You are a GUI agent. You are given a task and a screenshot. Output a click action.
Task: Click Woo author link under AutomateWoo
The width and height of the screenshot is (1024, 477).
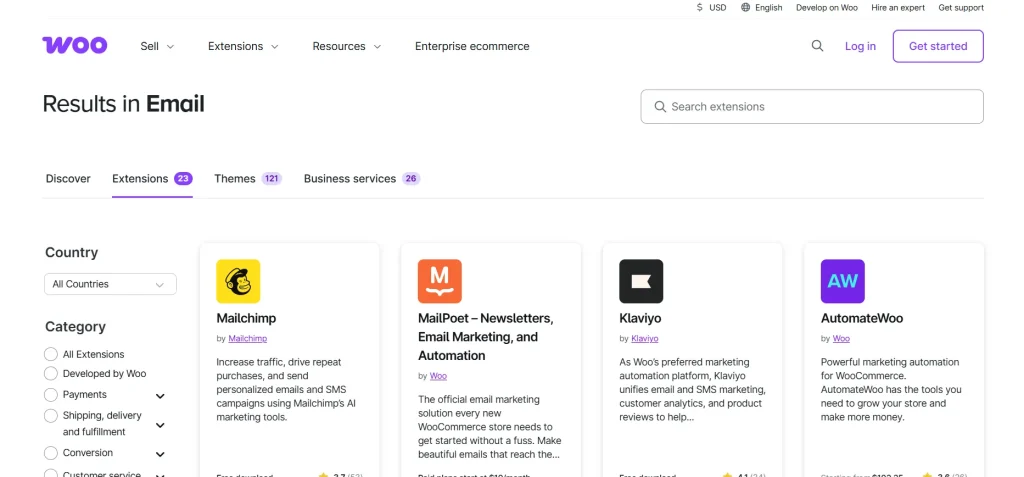coord(841,338)
